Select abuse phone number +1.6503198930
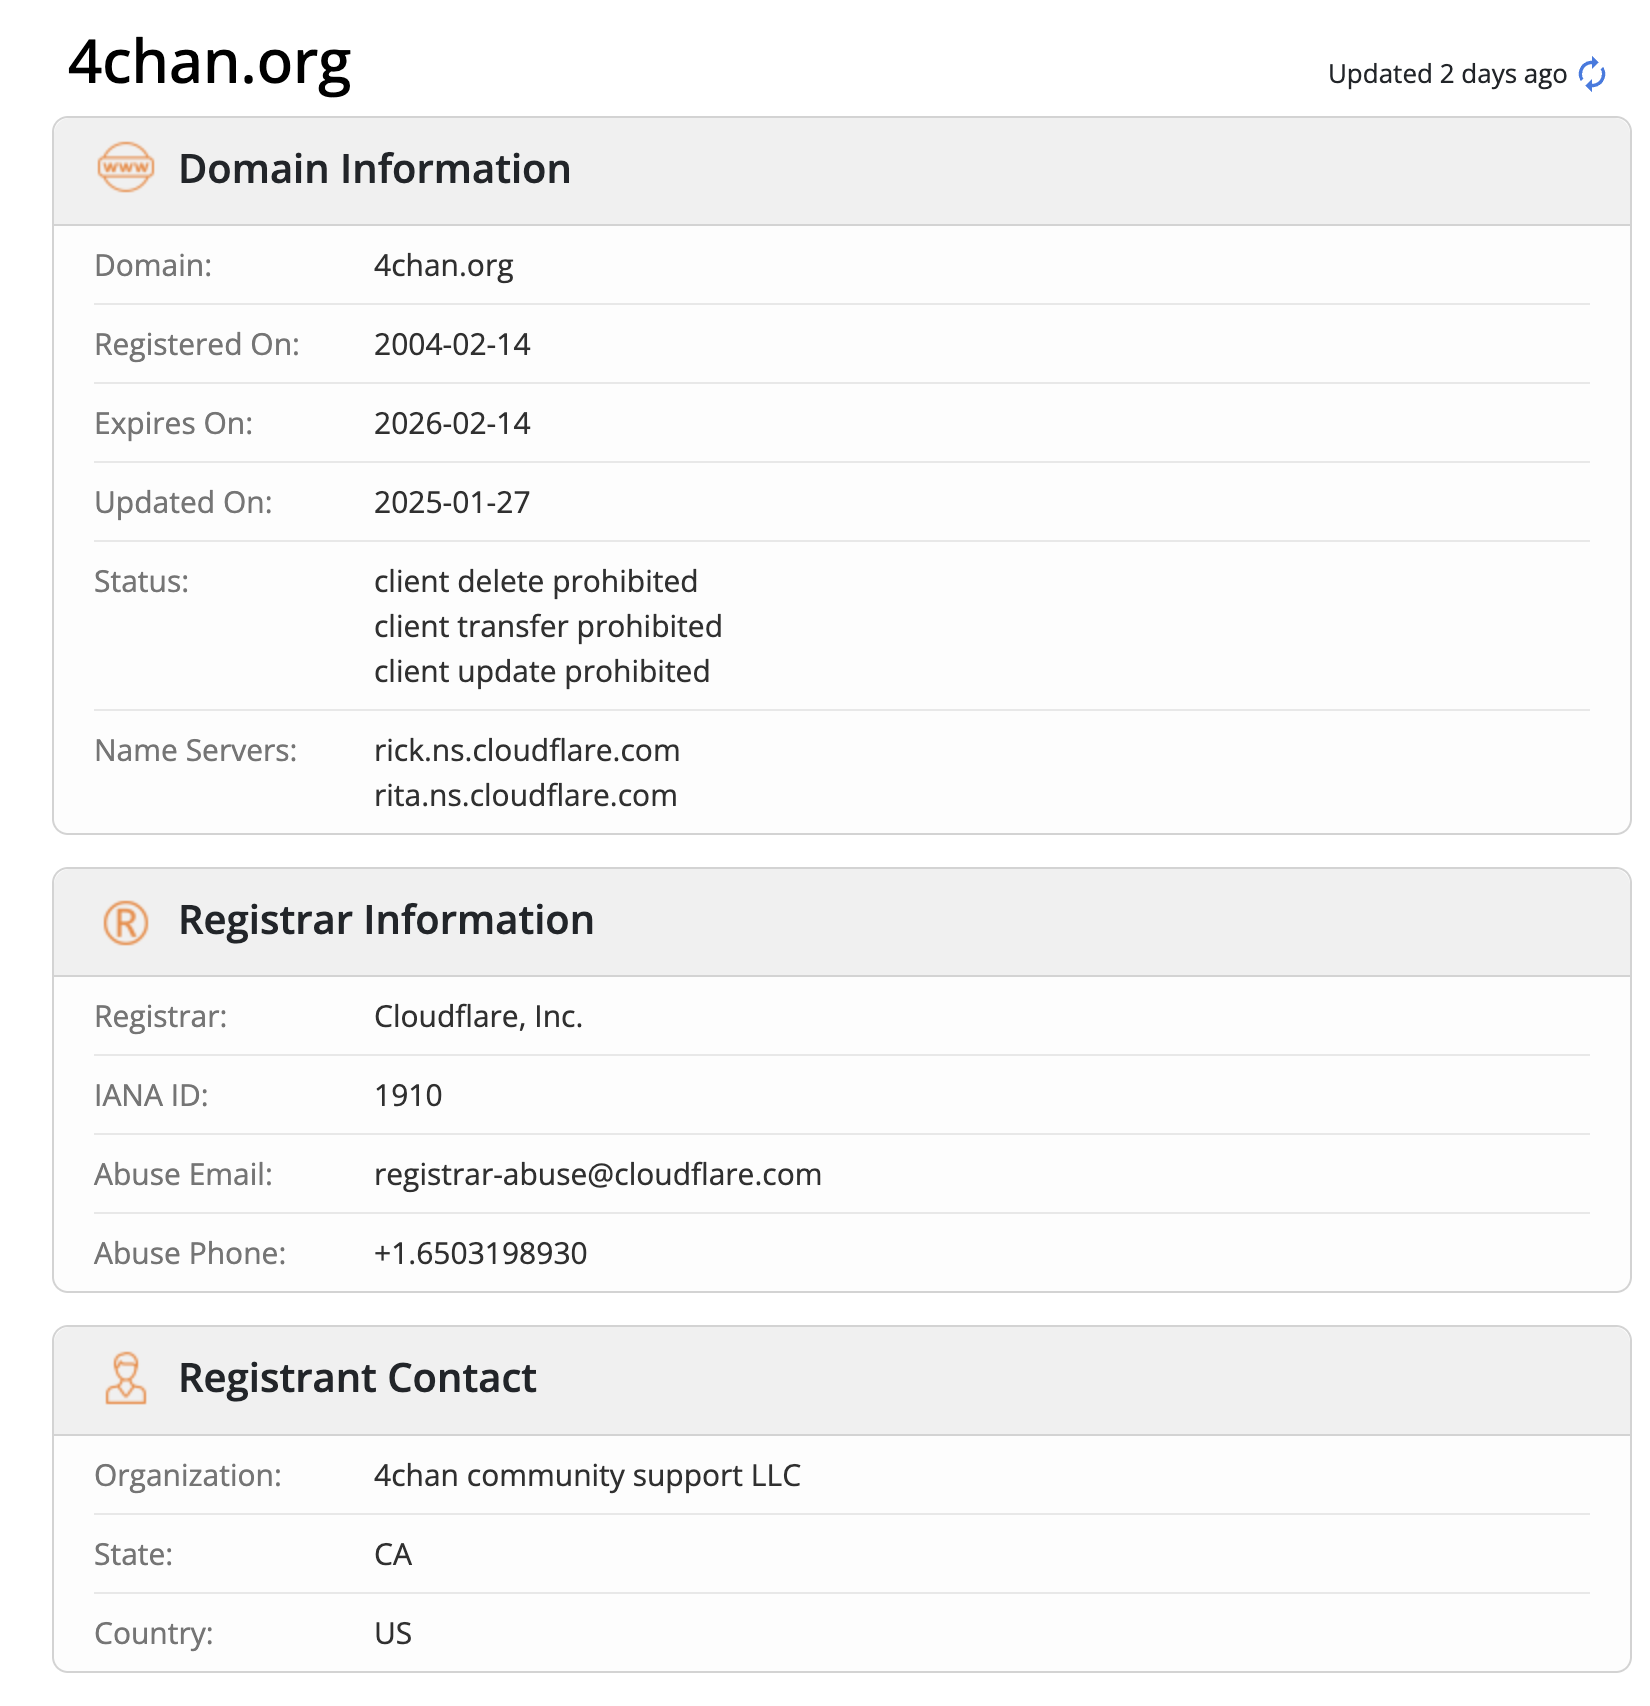The height and width of the screenshot is (1706, 1650). click(x=480, y=1253)
